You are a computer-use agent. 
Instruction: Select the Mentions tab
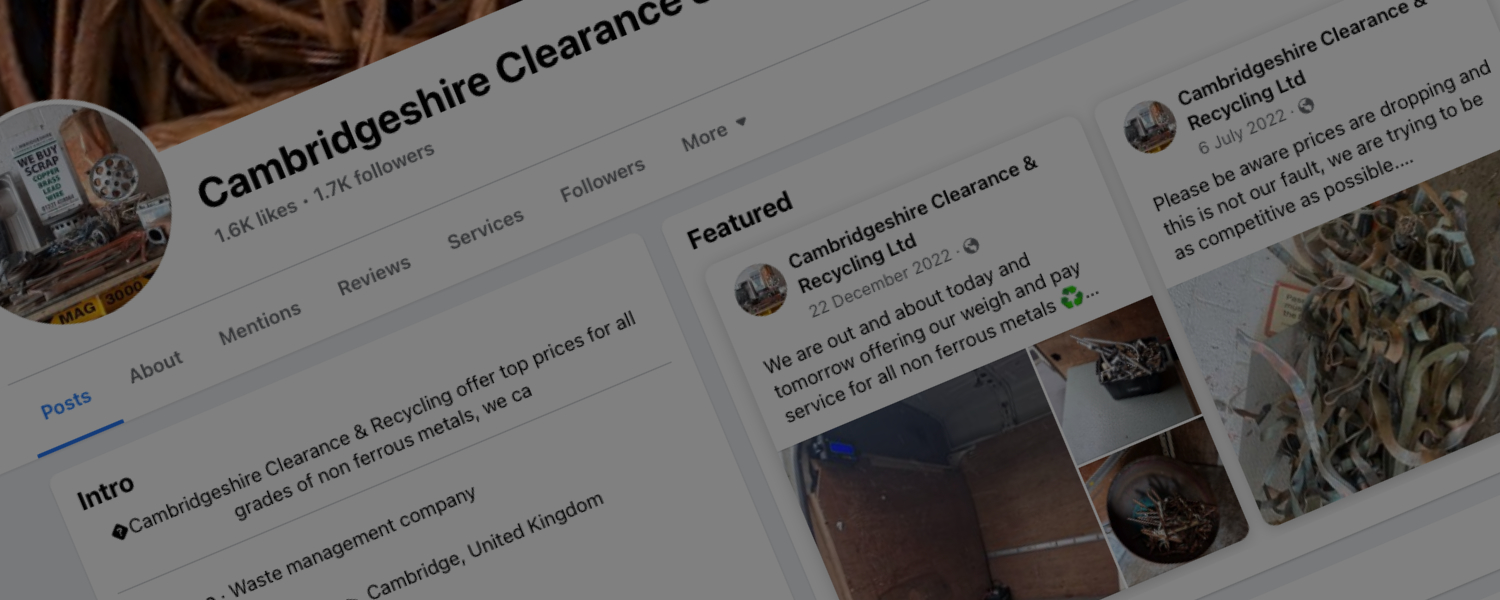(260, 323)
